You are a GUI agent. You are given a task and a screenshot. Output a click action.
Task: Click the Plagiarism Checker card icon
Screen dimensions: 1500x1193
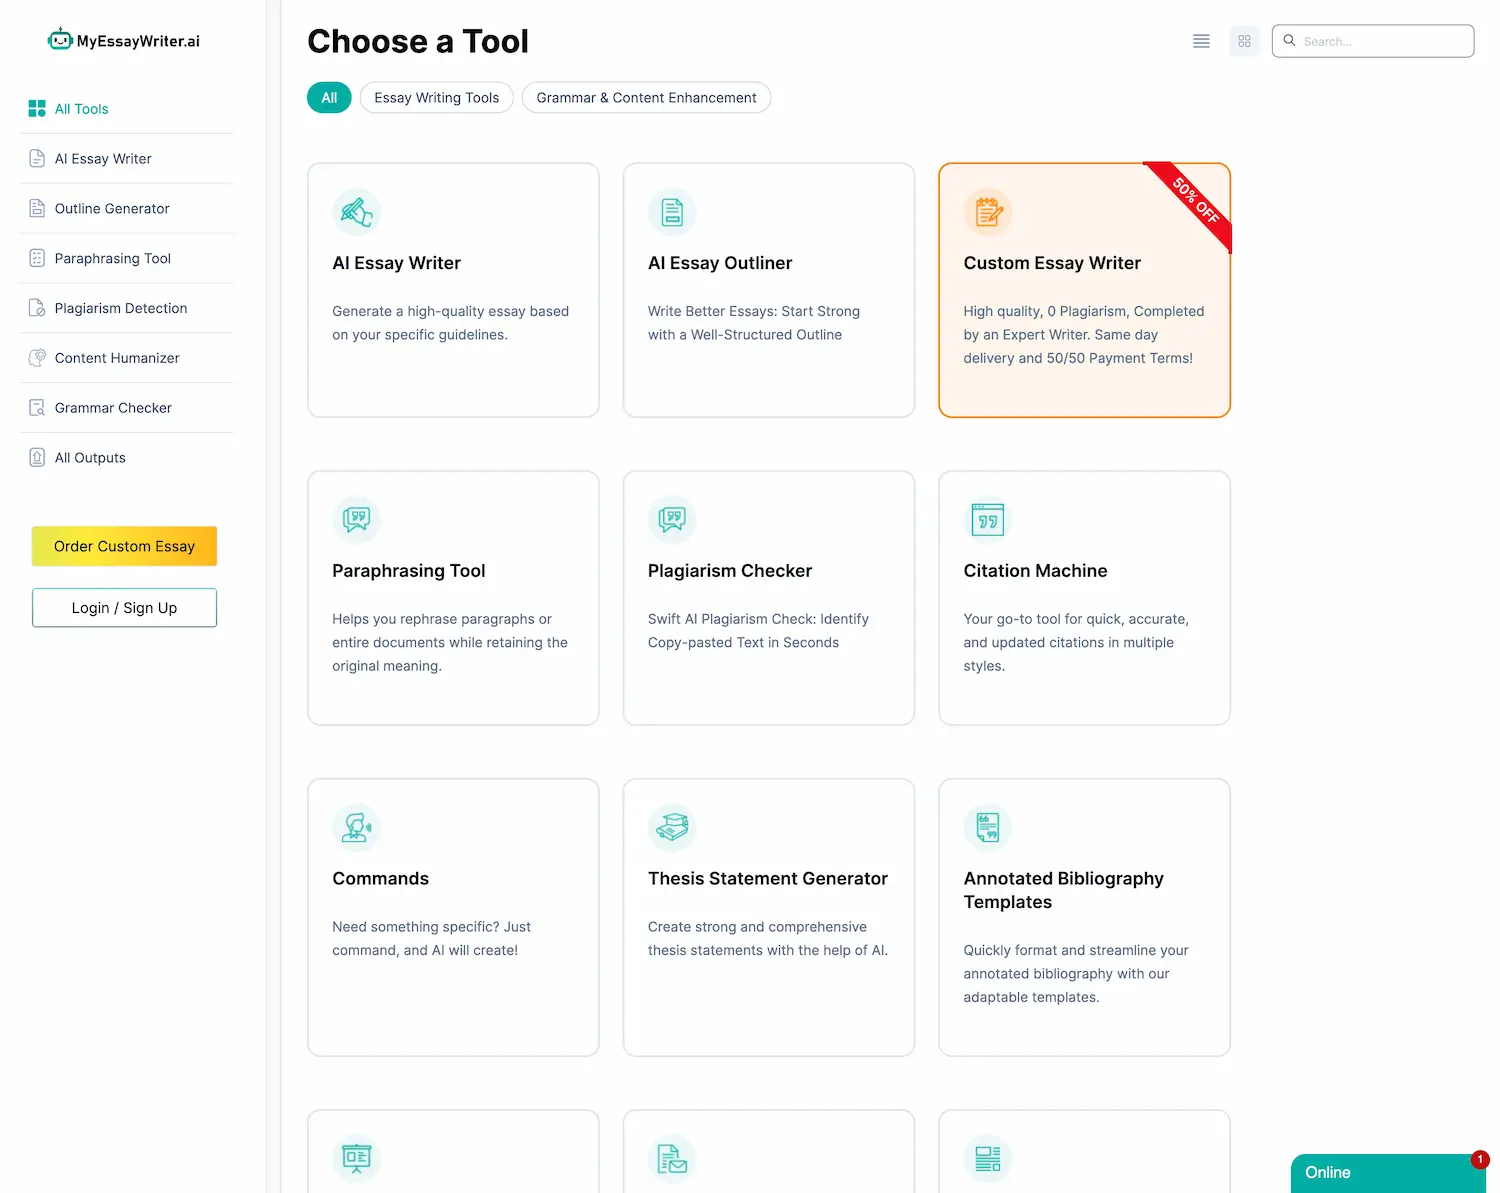click(x=672, y=520)
